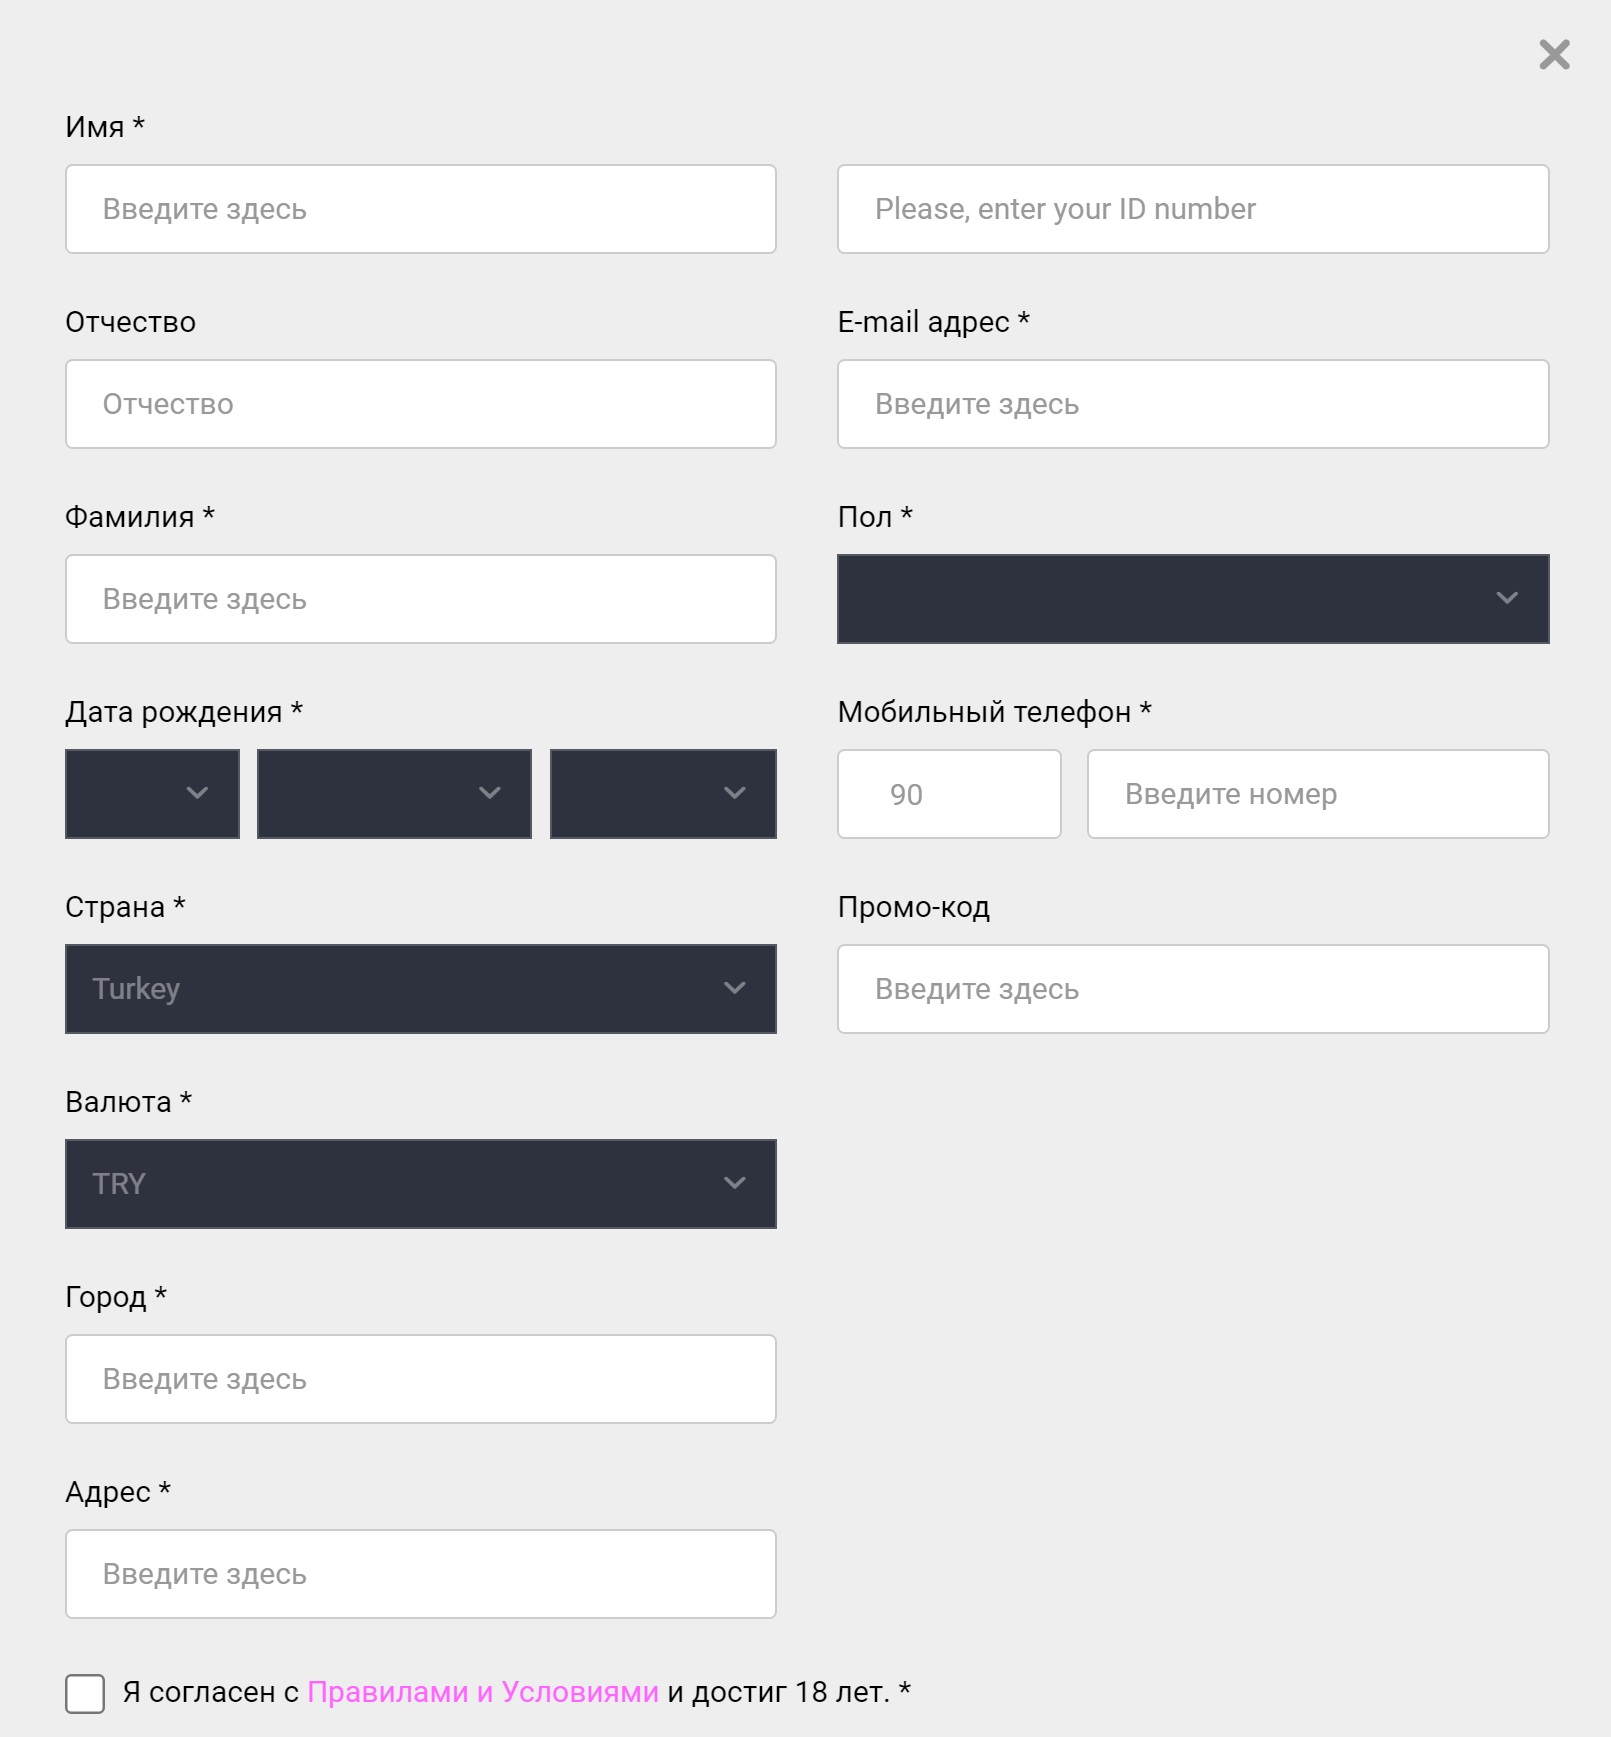Expand the birth year dropdown
This screenshot has width=1611, height=1737.
pyautogui.click(x=663, y=794)
